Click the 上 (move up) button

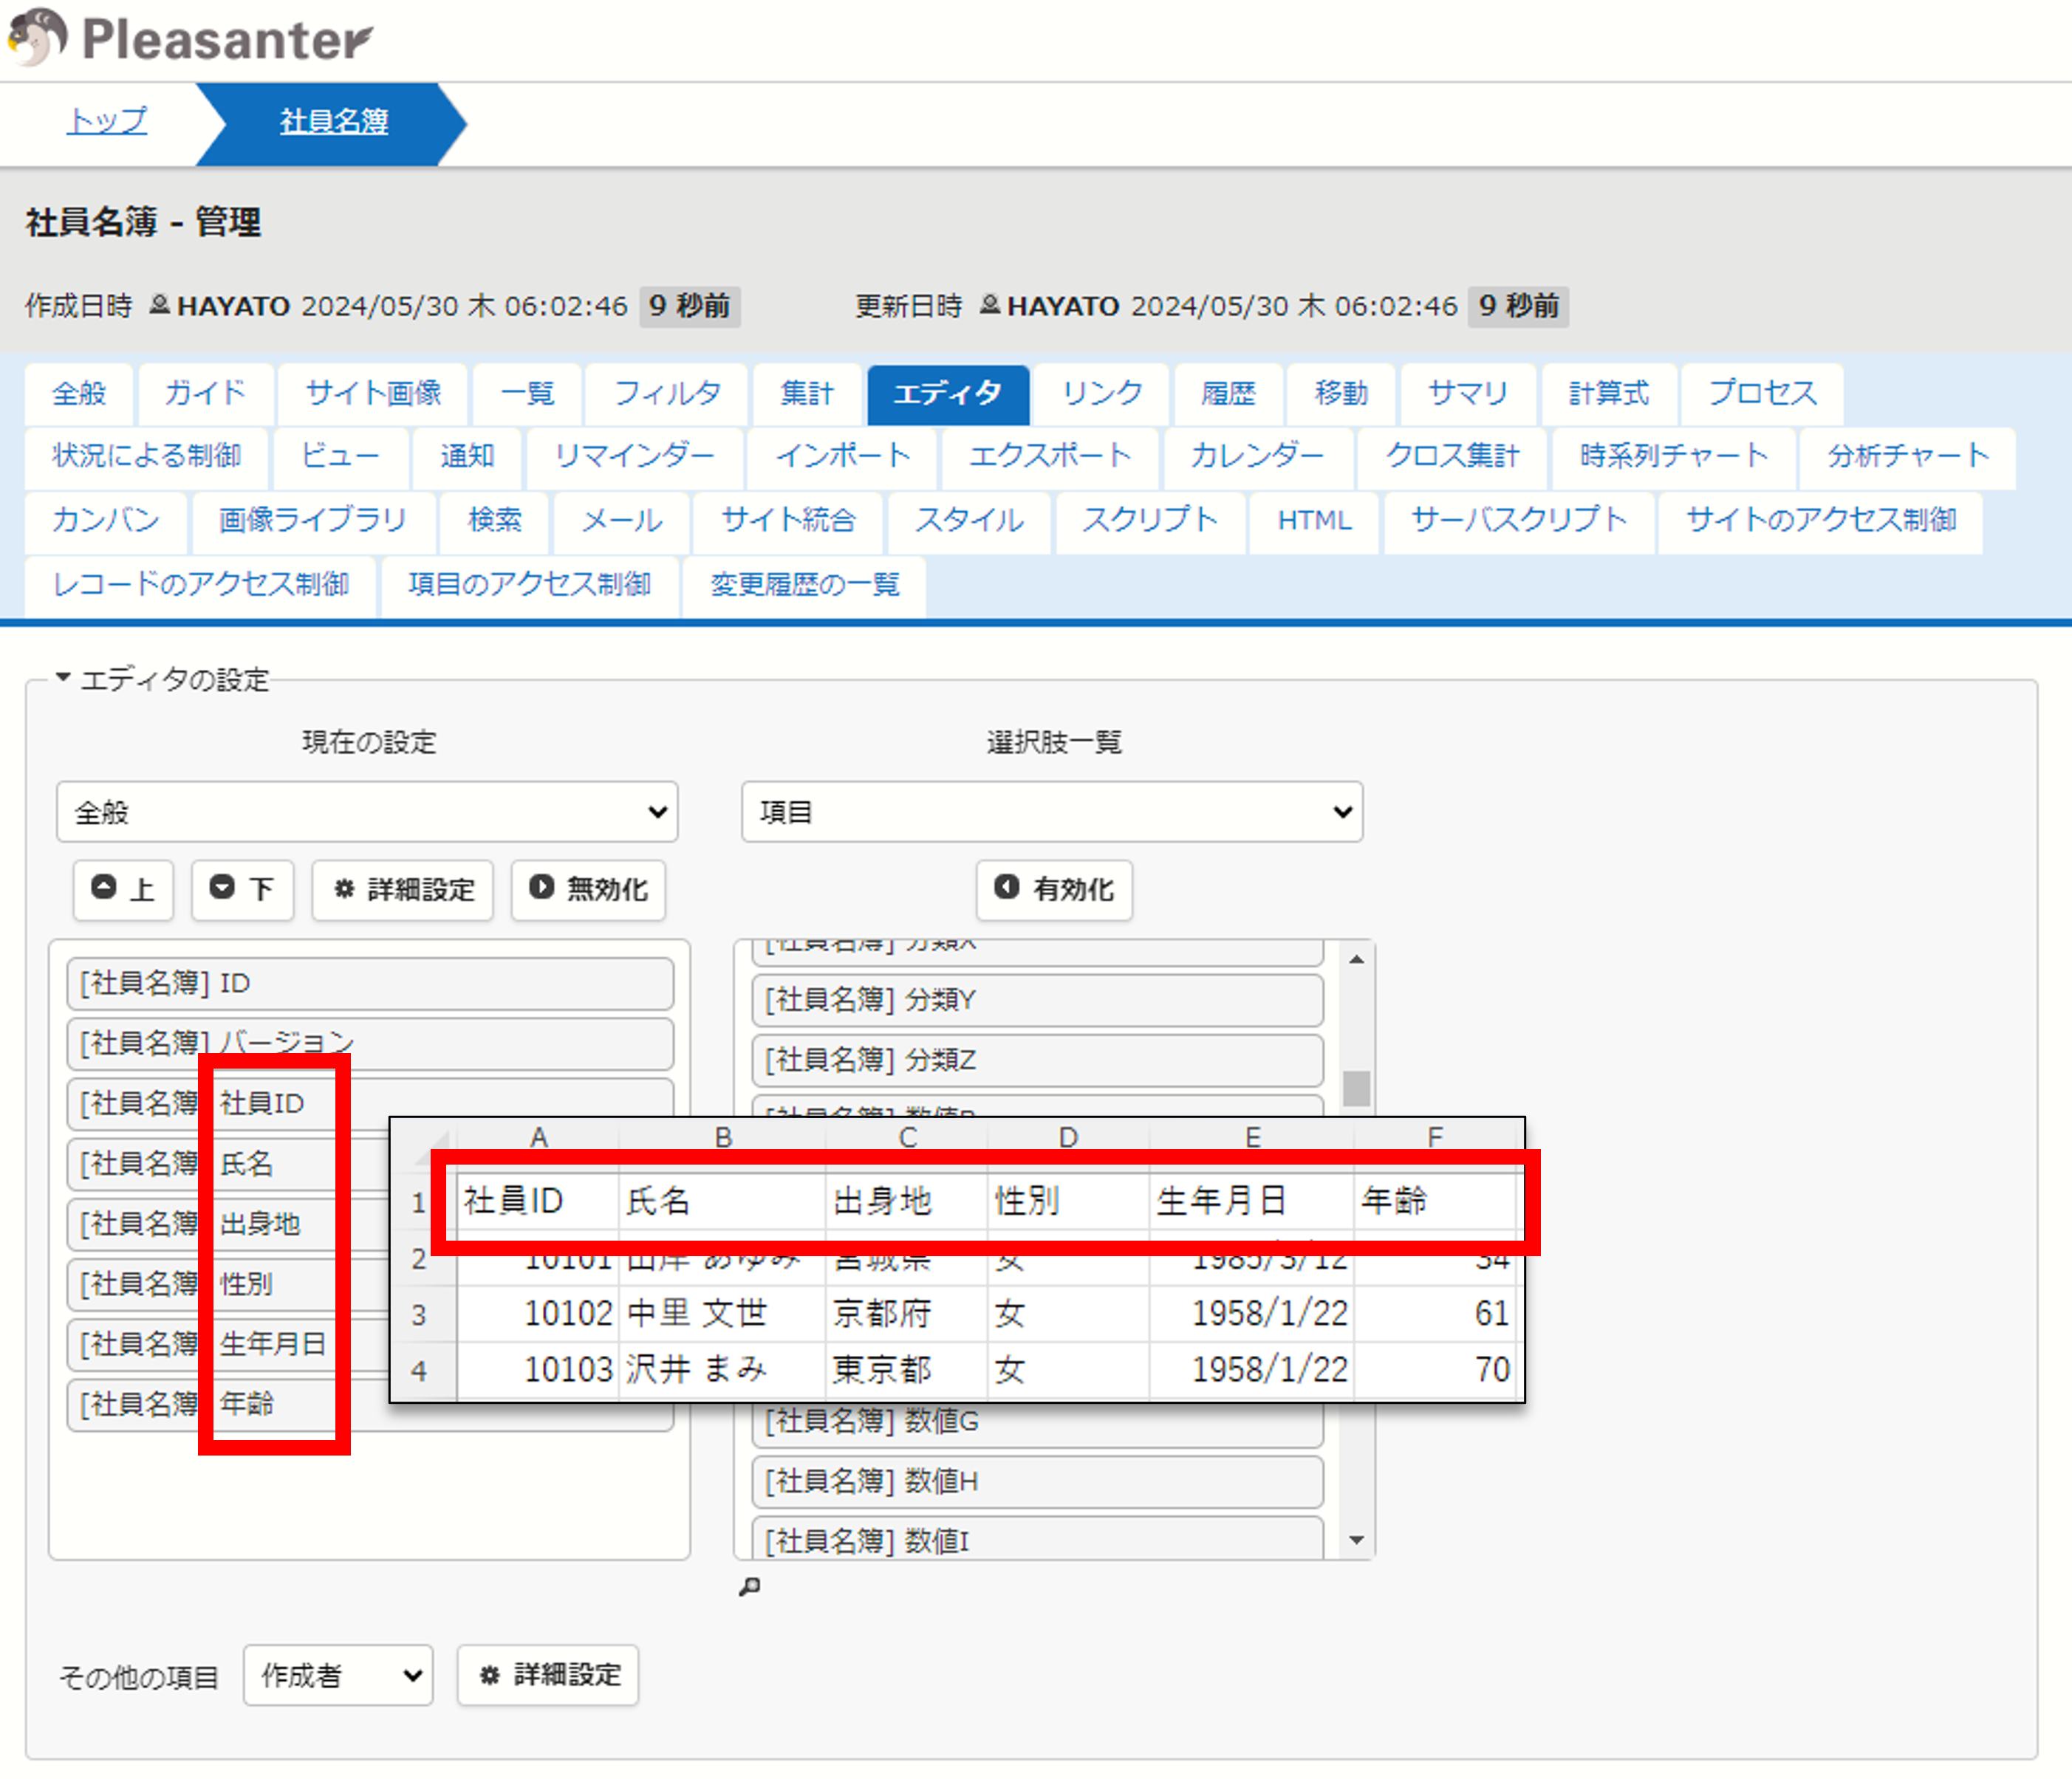coord(123,889)
